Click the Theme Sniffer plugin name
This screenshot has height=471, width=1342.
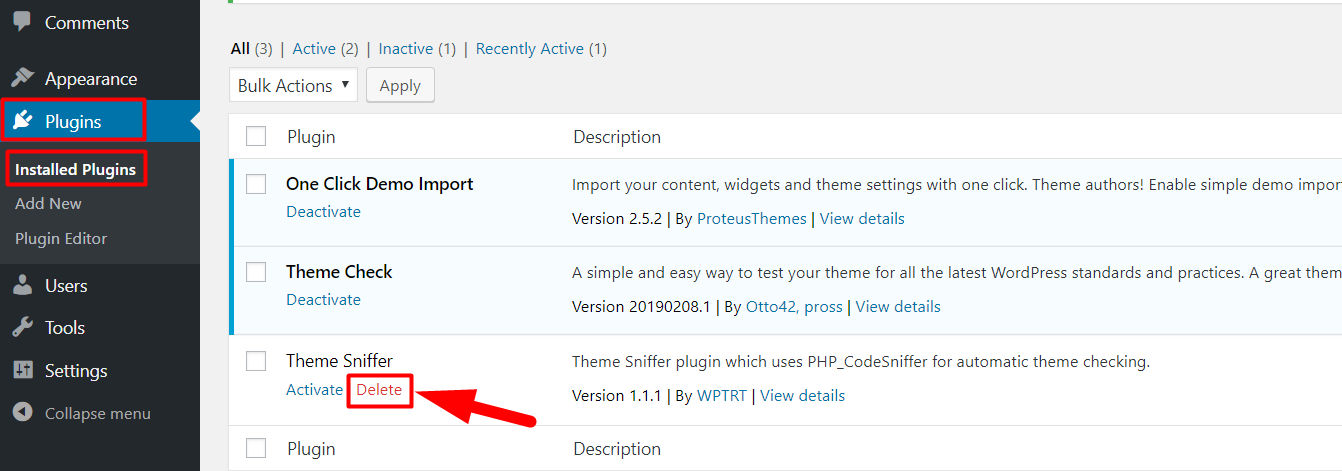coord(339,361)
